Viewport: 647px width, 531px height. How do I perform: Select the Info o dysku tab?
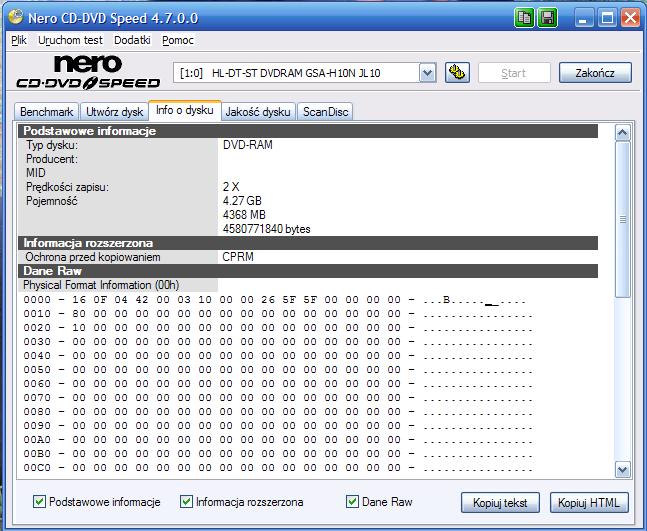tap(184, 110)
